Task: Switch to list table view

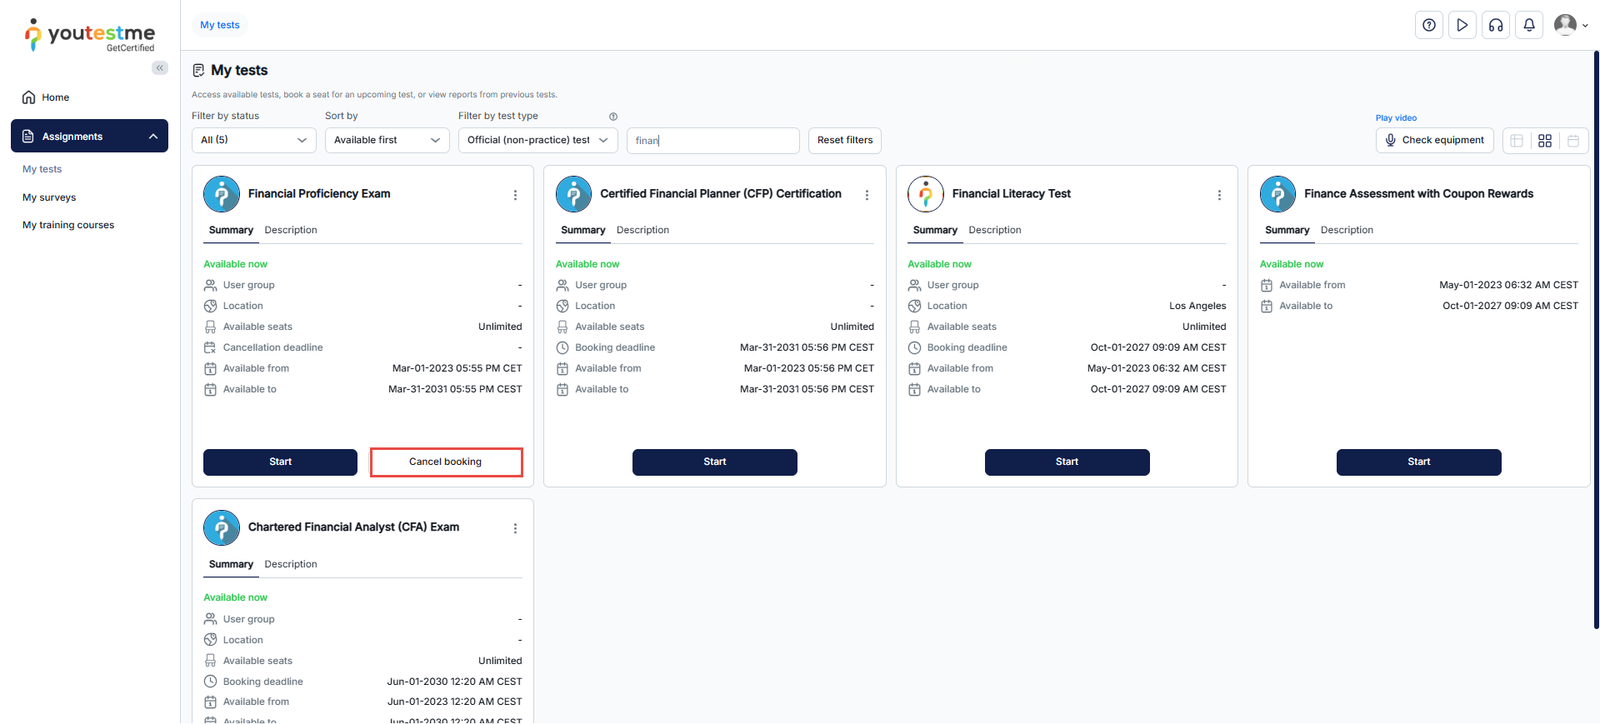Action: 1517,141
